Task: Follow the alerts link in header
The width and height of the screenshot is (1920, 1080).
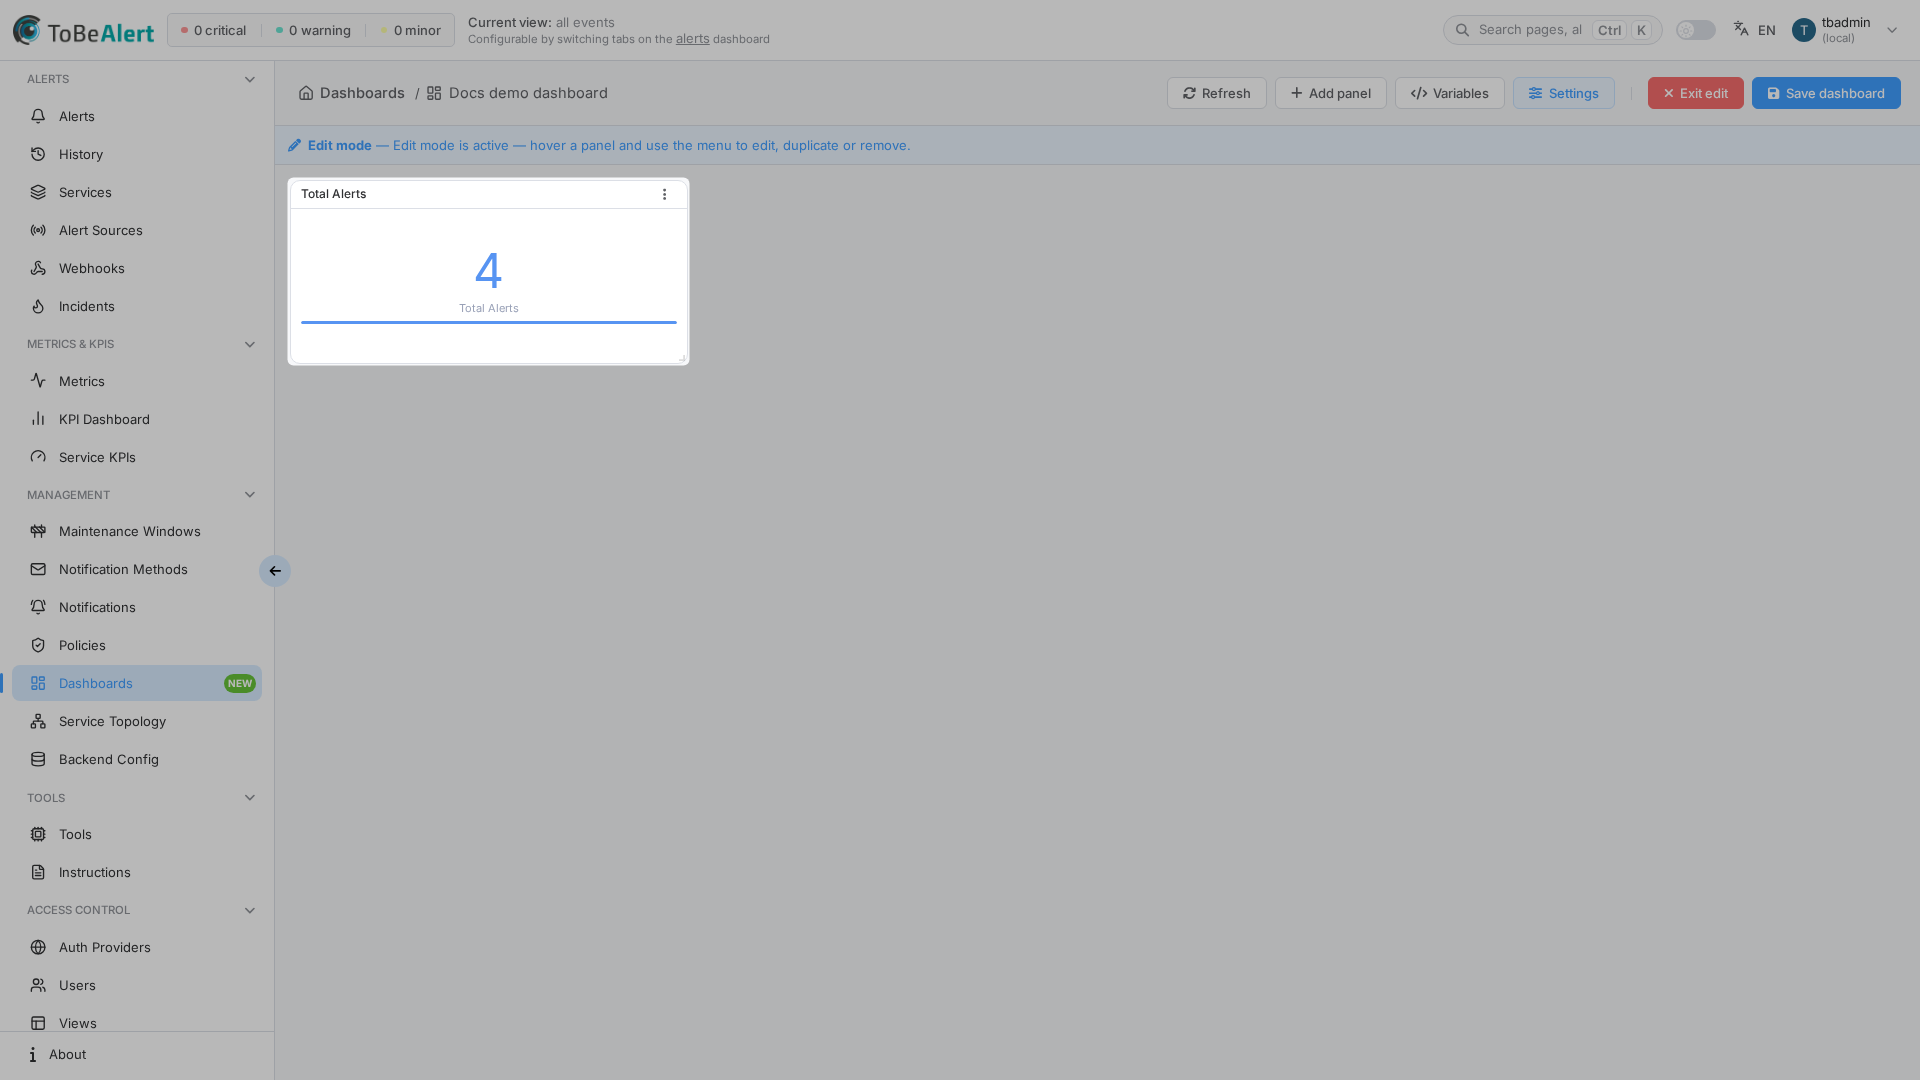Action: coord(692,39)
